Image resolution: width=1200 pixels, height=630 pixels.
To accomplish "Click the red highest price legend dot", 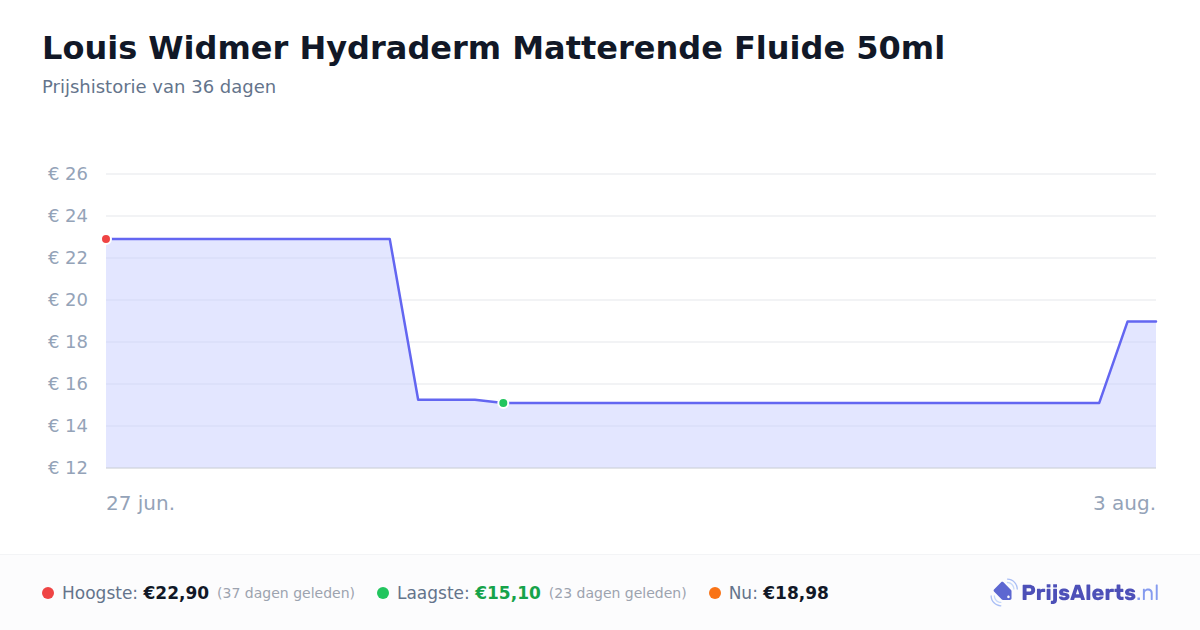I will point(48,593).
